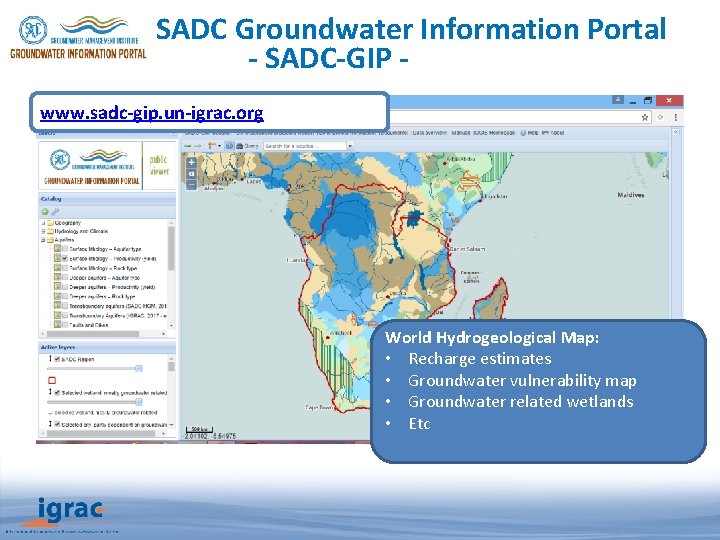Click the Catalog panel header

click(x=107, y=199)
